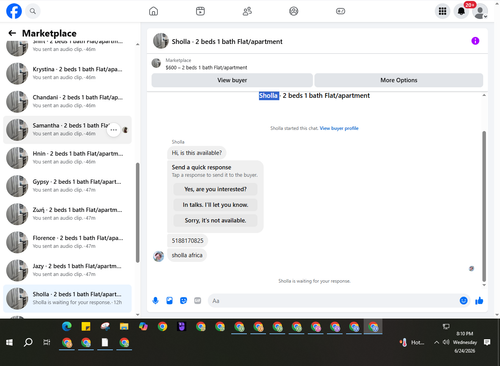Viewport: 500px width, 366px height.
Task: Open the Reels video icon in top navigation
Action: [x=200, y=11]
